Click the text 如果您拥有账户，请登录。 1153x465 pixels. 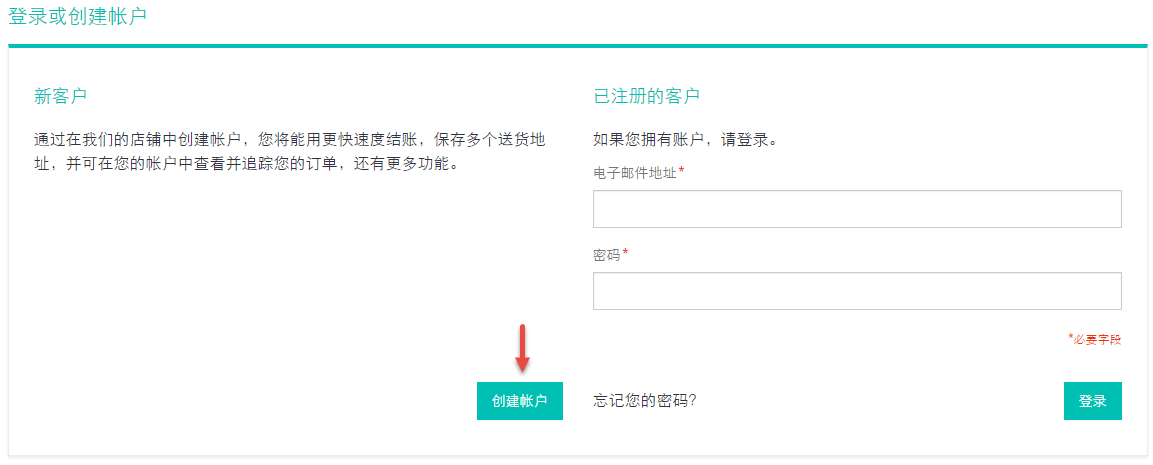(x=685, y=139)
